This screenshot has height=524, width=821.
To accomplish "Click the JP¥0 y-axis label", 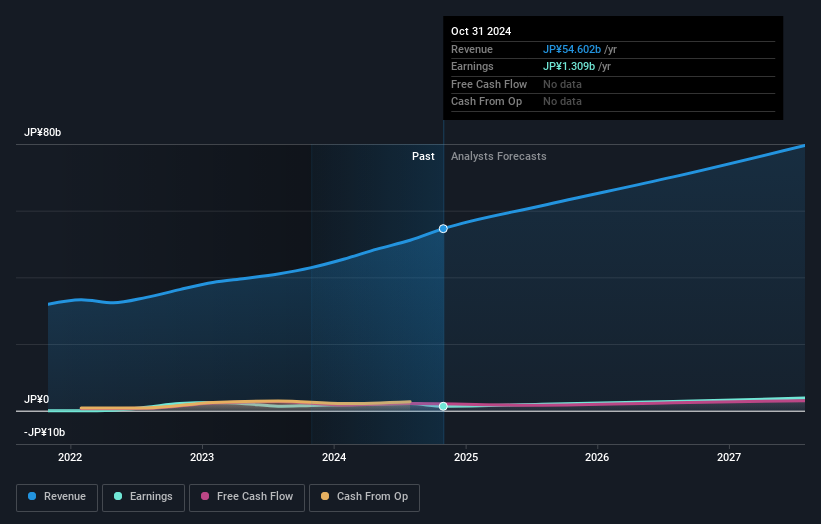I will 36,399.
